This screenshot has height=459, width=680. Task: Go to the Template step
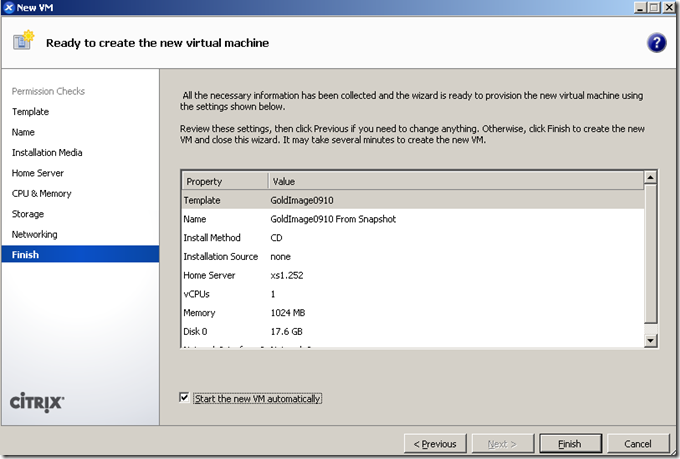pyautogui.click(x=30, y=111)
